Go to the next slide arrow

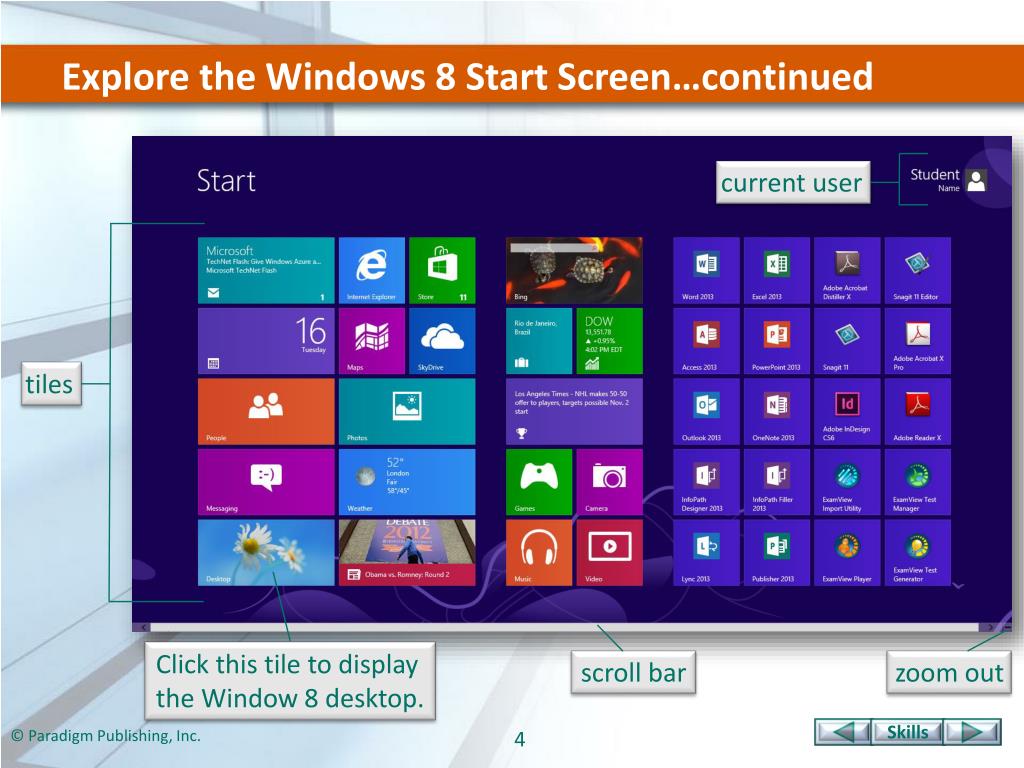click(972, 731)
